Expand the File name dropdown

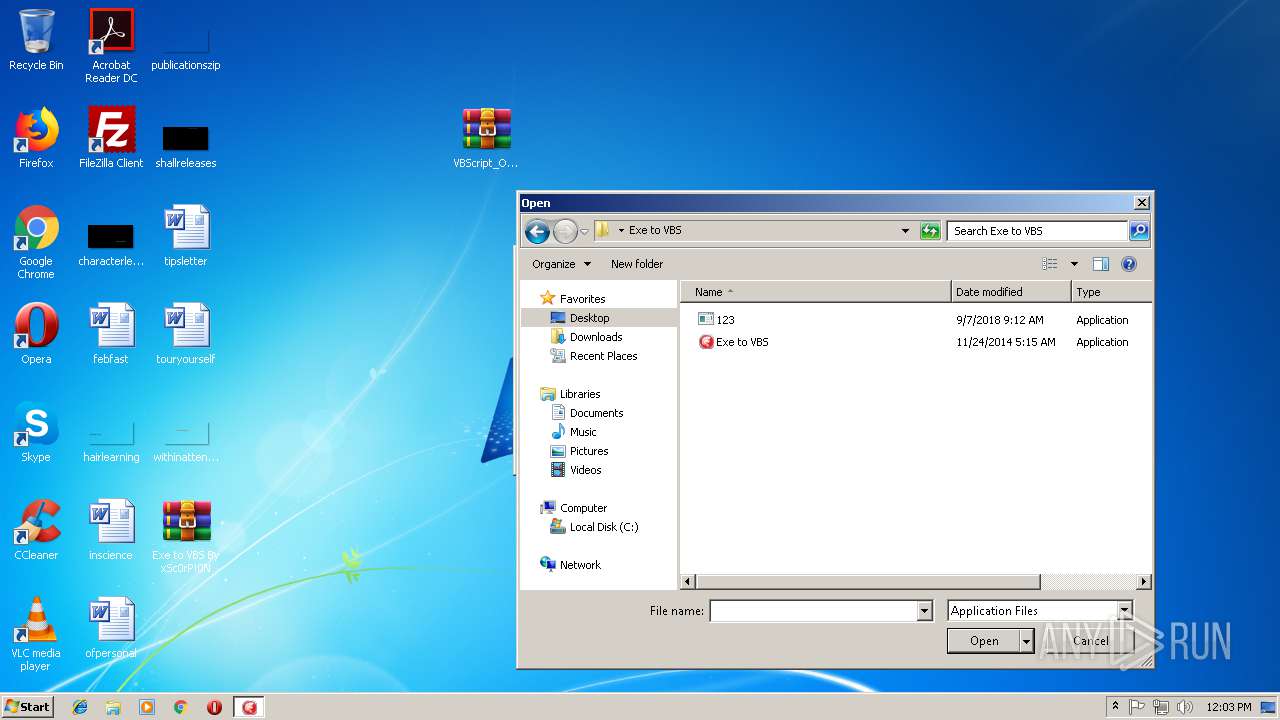[924, 611]
